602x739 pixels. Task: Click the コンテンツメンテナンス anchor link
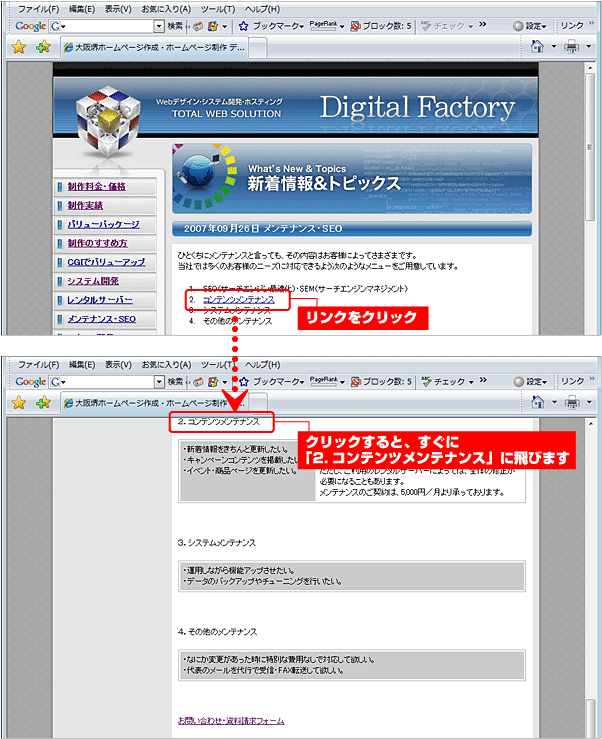click(239, 300)
